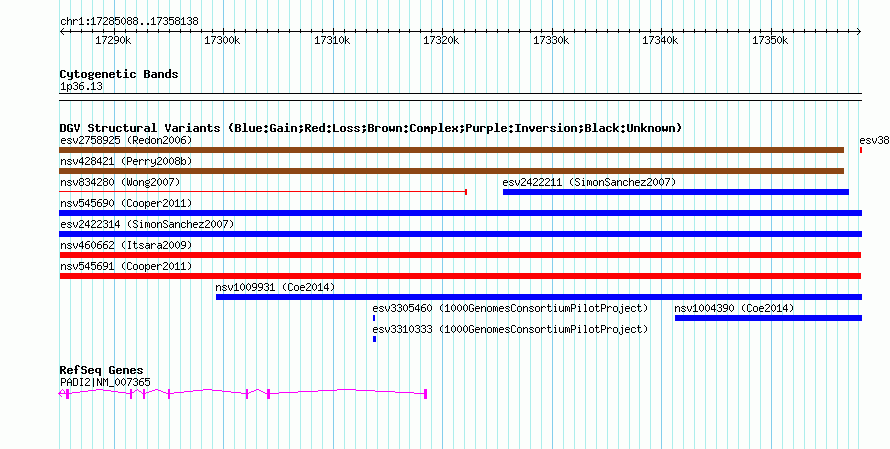Select the nsv1004390 (Coe2014) blue bar

pyautogui.click(x=769, y=318)
